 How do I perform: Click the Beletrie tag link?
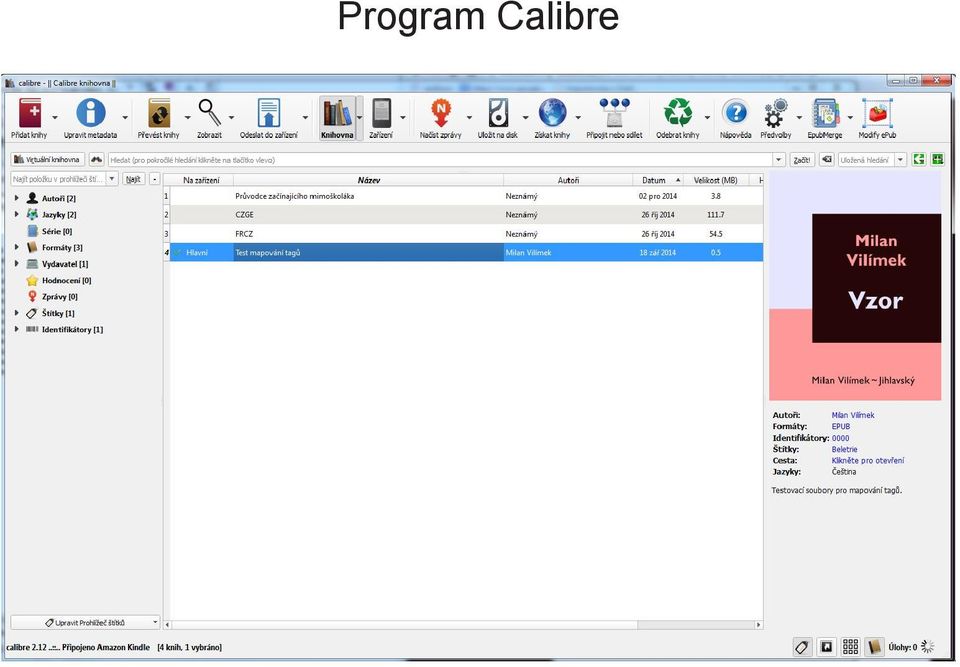pos(844,450)
